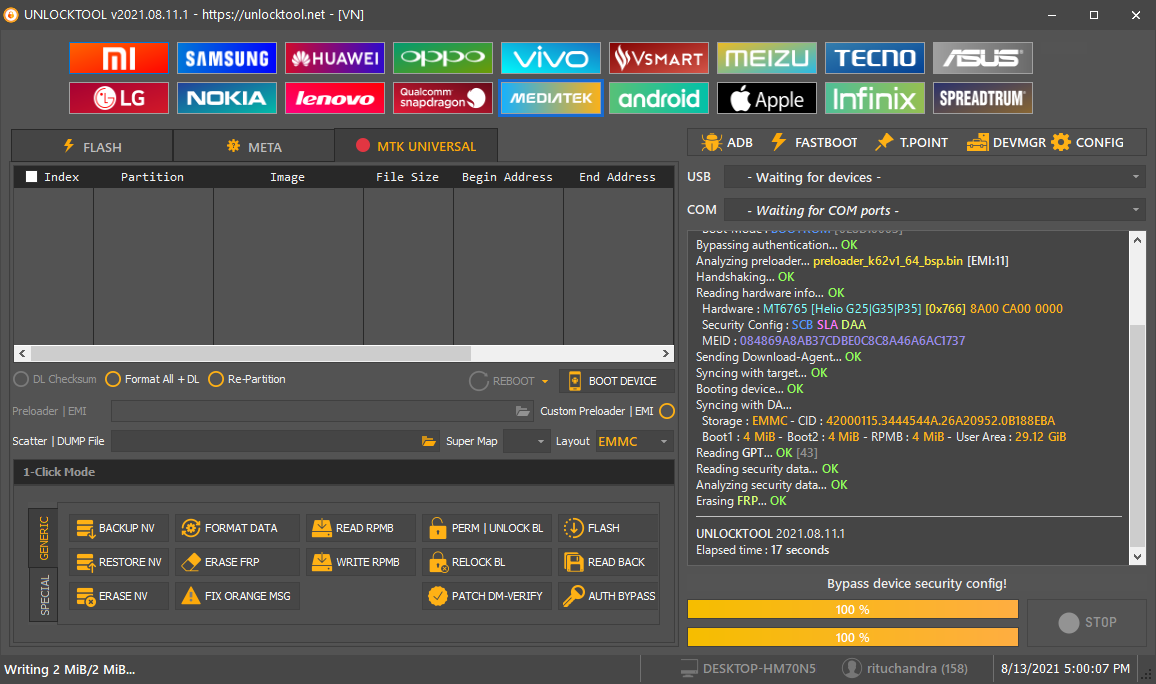Click the WRITE RPMB button
The height and width of the screenshot is (684, 1156).
[x=361, y=562]
